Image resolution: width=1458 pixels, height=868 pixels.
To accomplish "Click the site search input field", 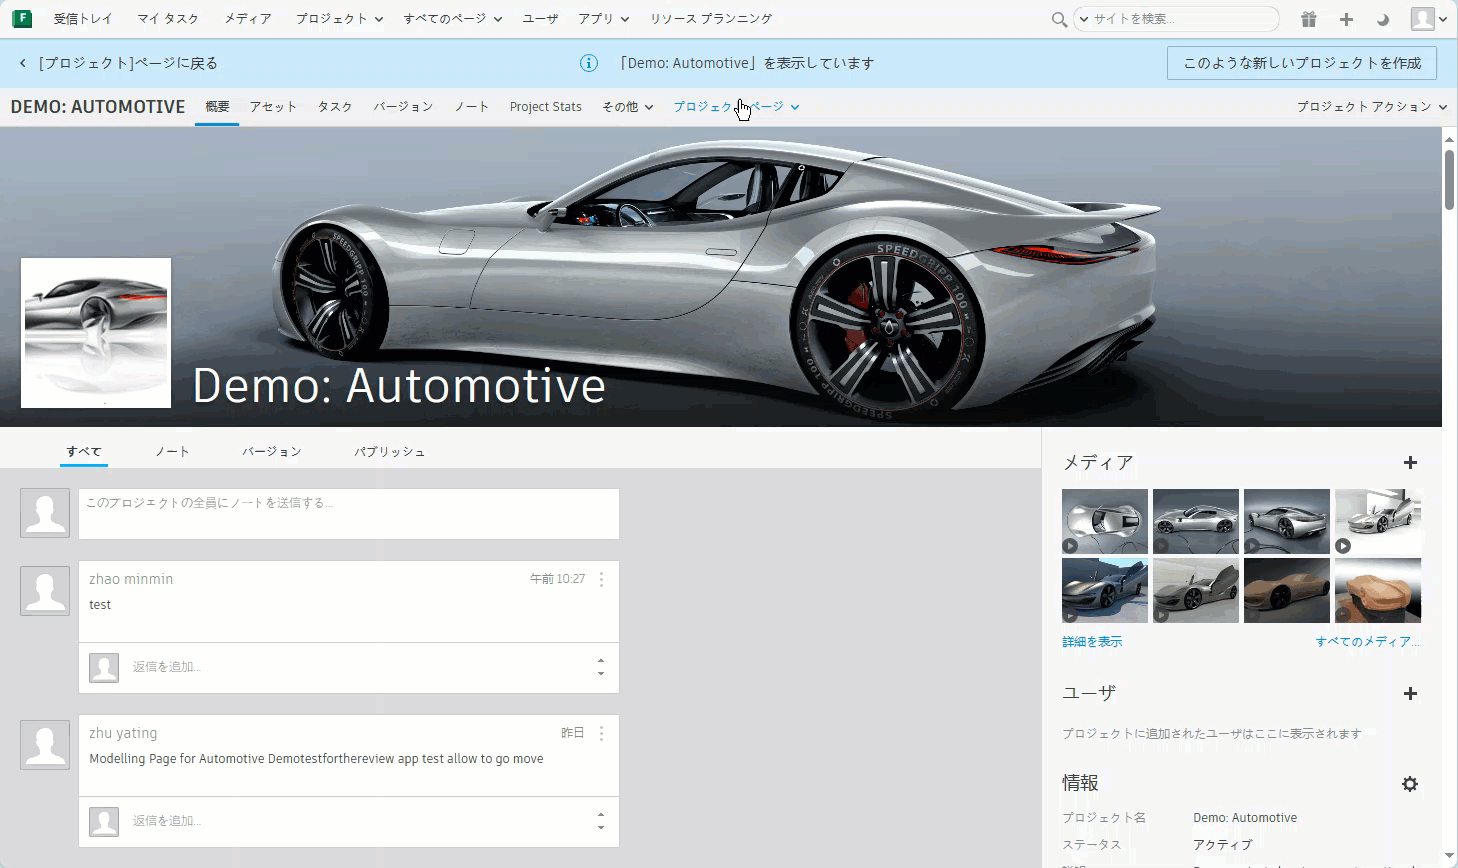I will (1184, 19).
